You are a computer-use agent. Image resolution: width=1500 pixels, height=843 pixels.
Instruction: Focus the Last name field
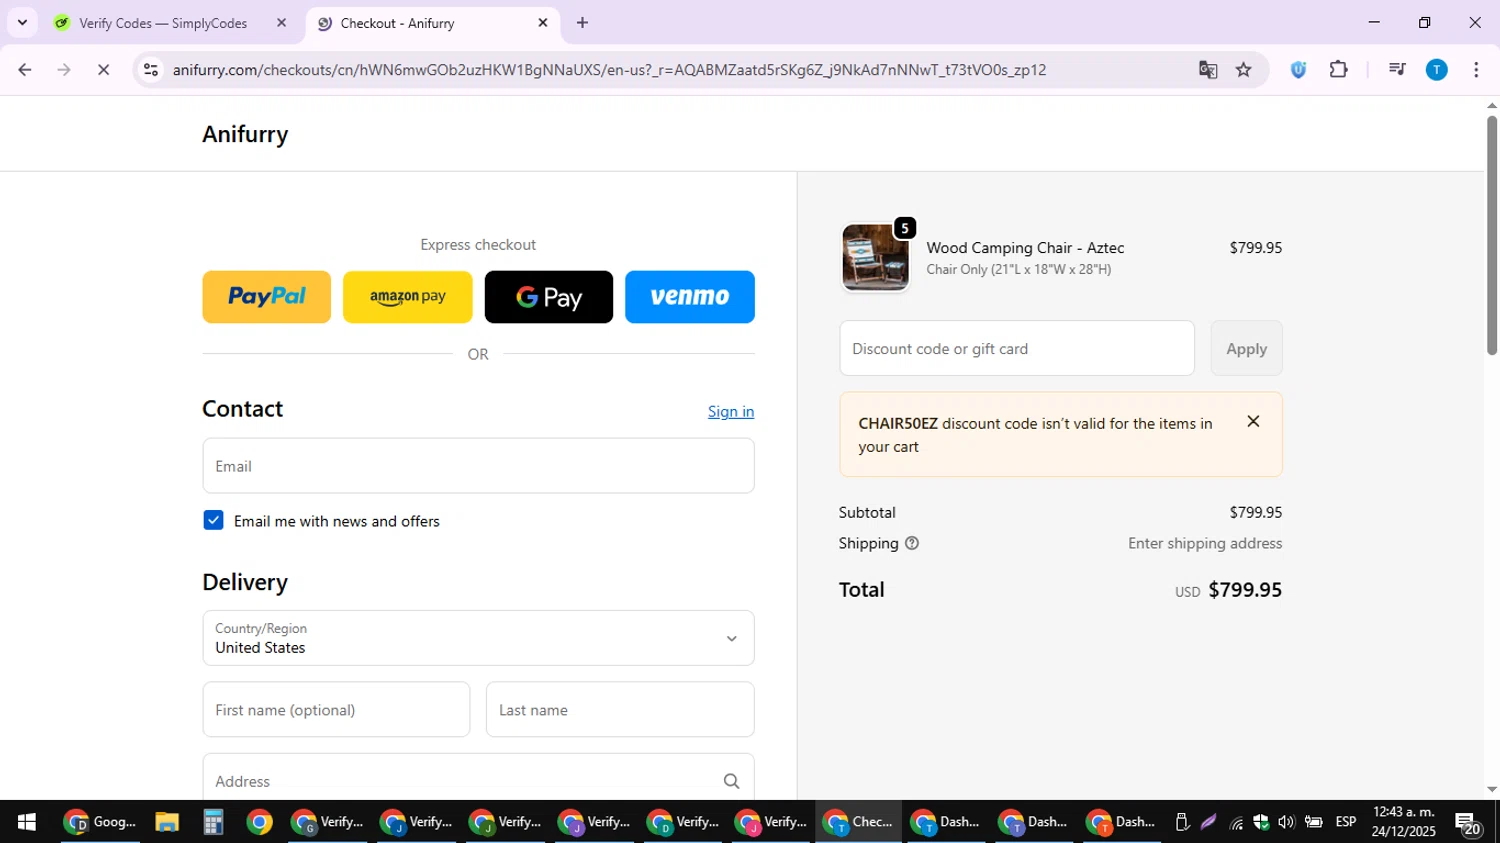[620, 710]
